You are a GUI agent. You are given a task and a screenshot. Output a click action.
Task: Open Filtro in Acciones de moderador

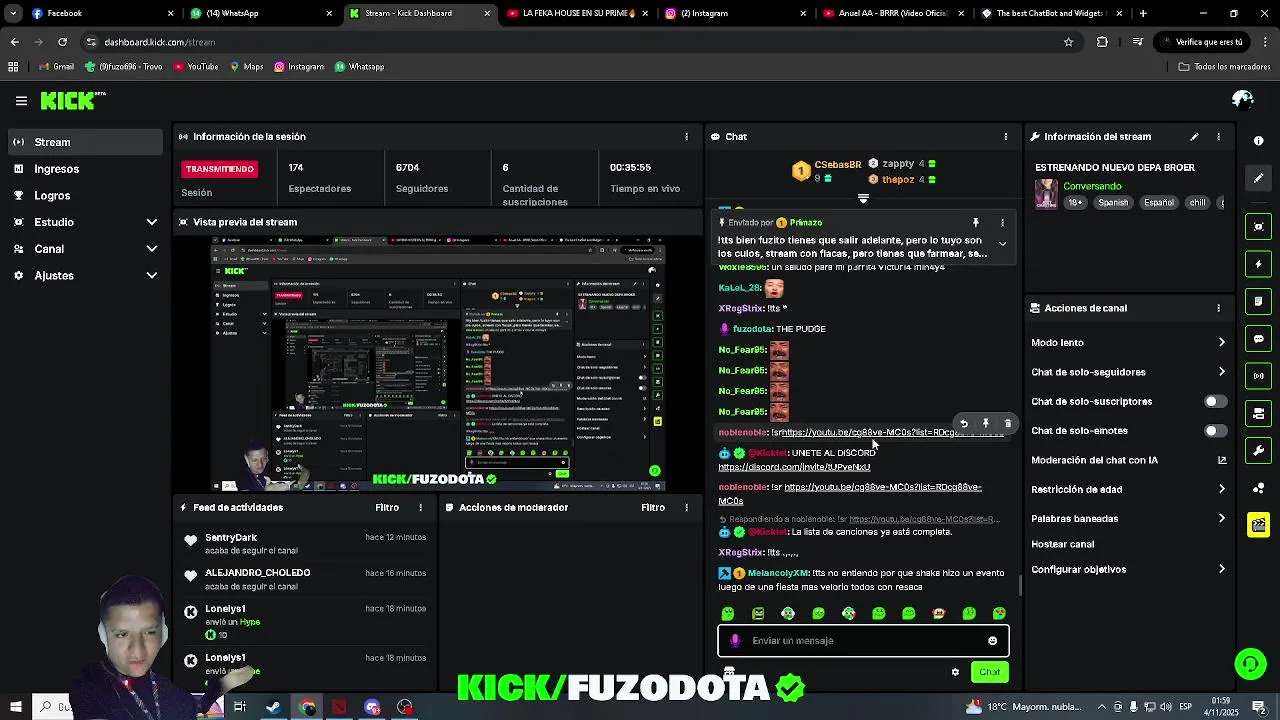click(x=653, y=507)
